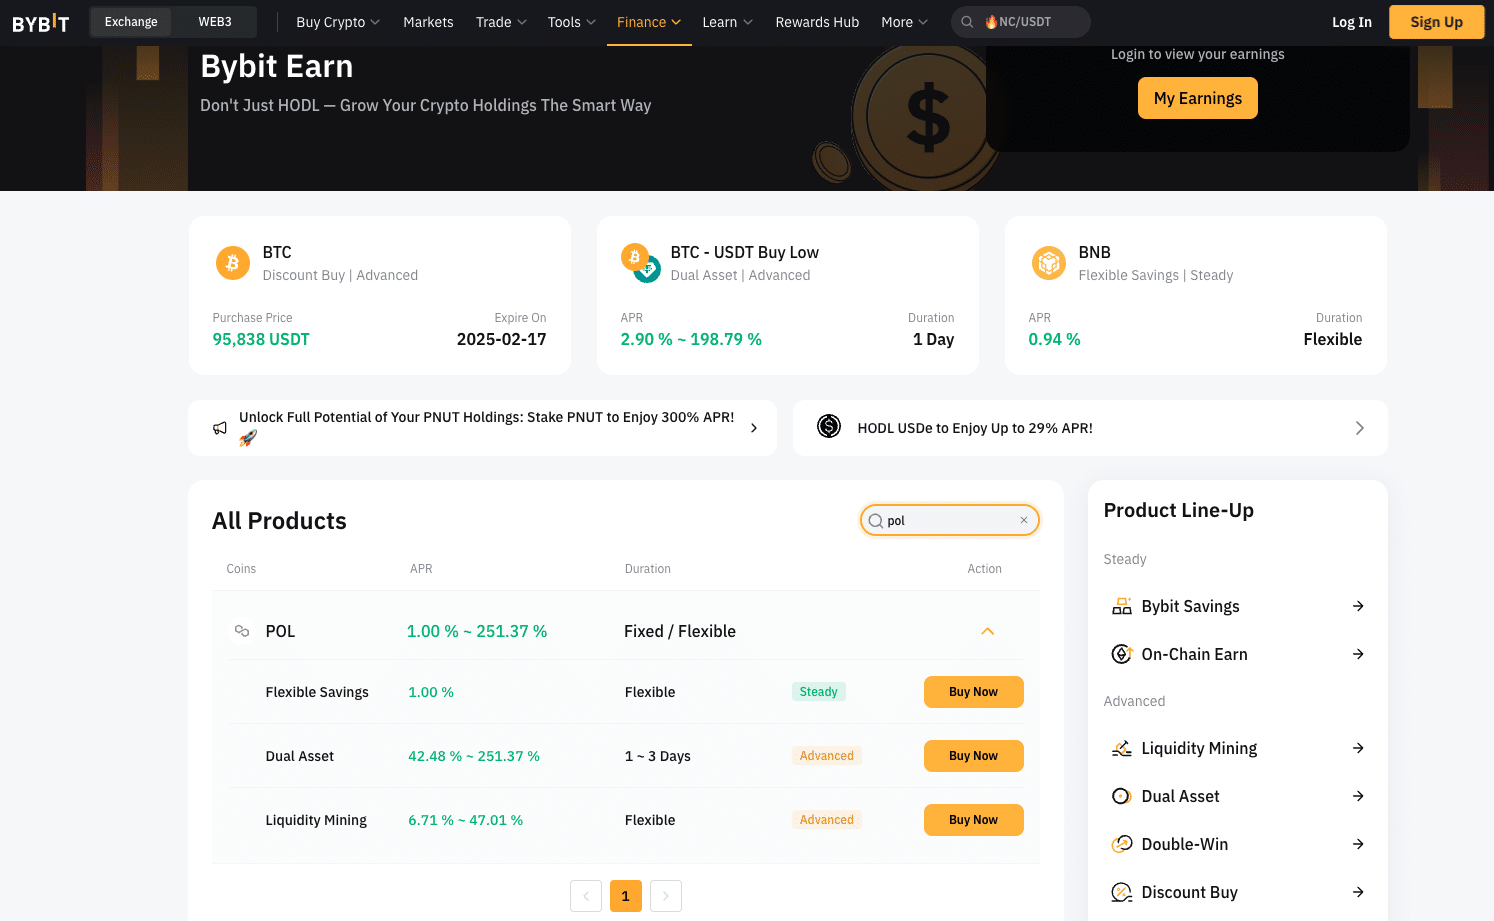
Task: Open the Rewards Hub menu item
Action: (817, 22)
